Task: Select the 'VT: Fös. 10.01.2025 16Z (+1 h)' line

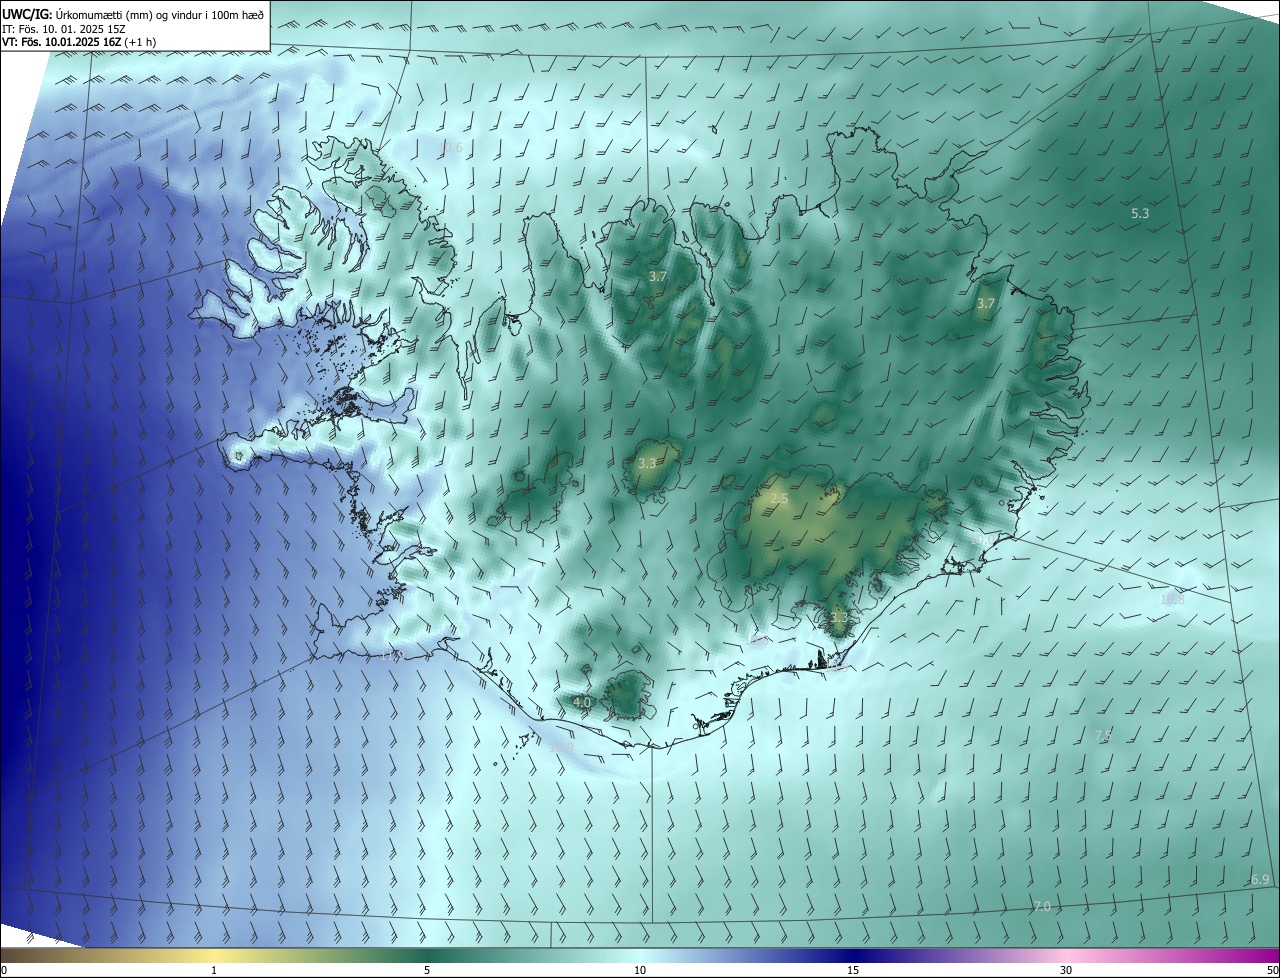Action: coord(78,42)
